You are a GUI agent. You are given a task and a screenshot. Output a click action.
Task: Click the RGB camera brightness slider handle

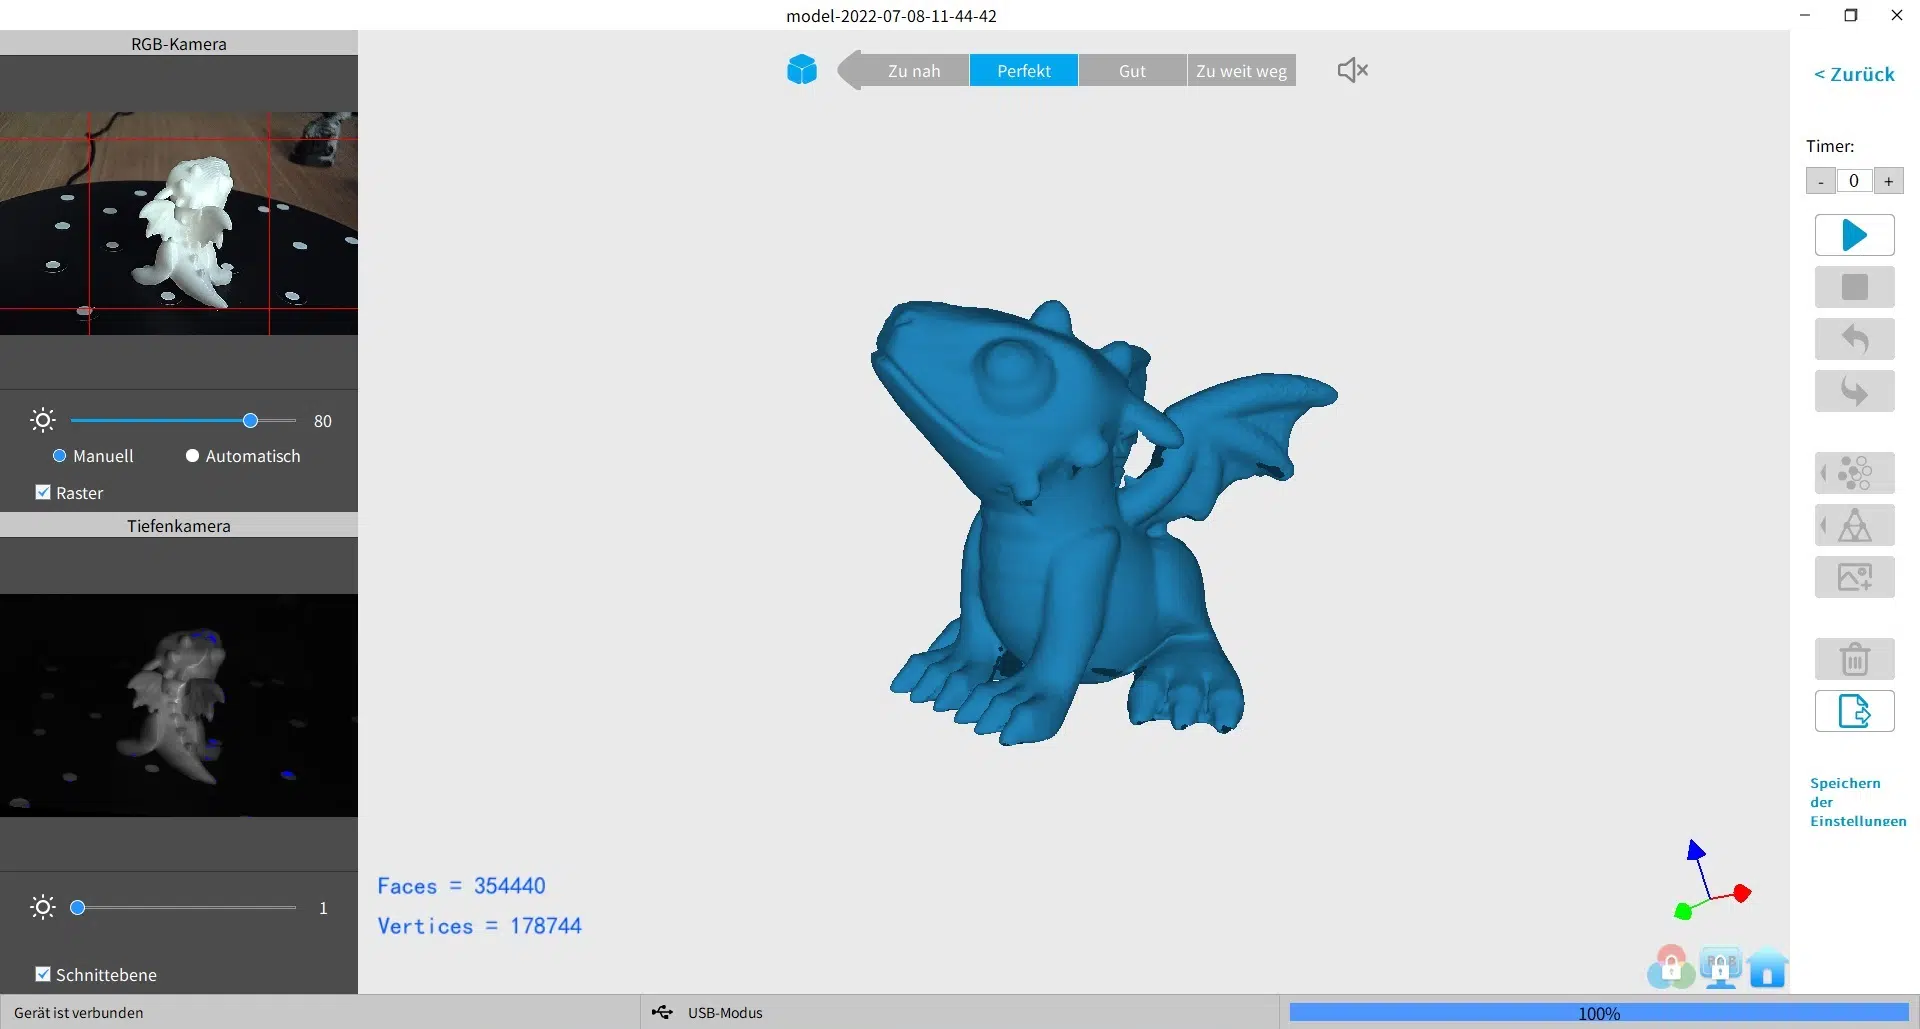(x=250, y=420)
